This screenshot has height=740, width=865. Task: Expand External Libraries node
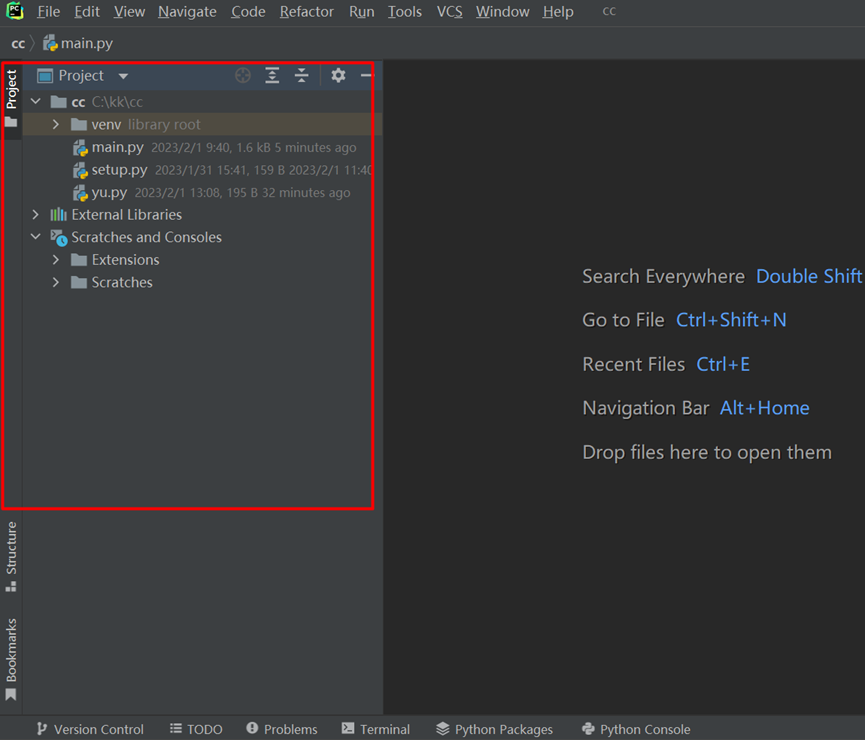tap(36, 215)
